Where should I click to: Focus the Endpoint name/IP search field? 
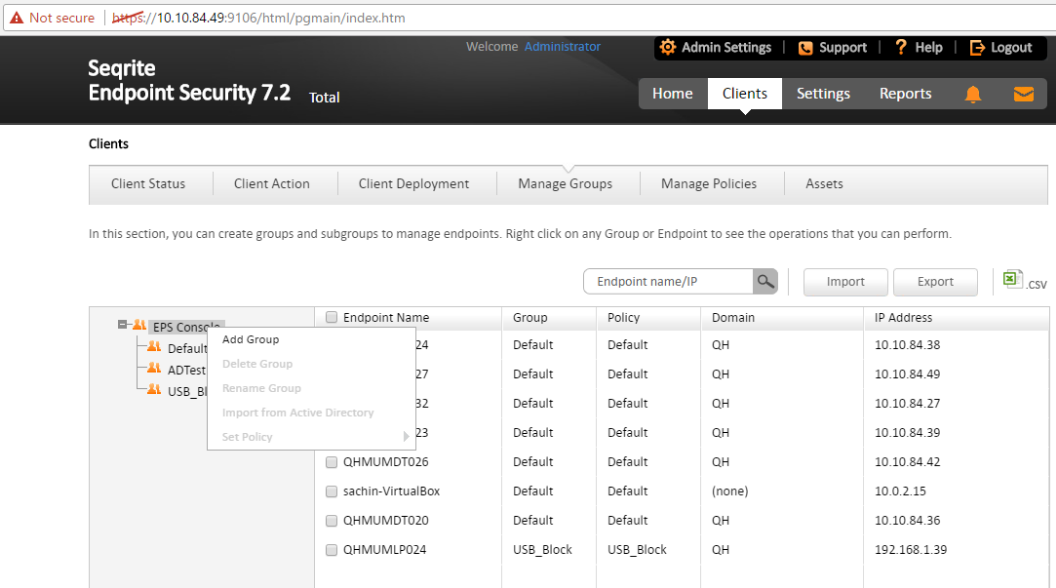point(668,282)
